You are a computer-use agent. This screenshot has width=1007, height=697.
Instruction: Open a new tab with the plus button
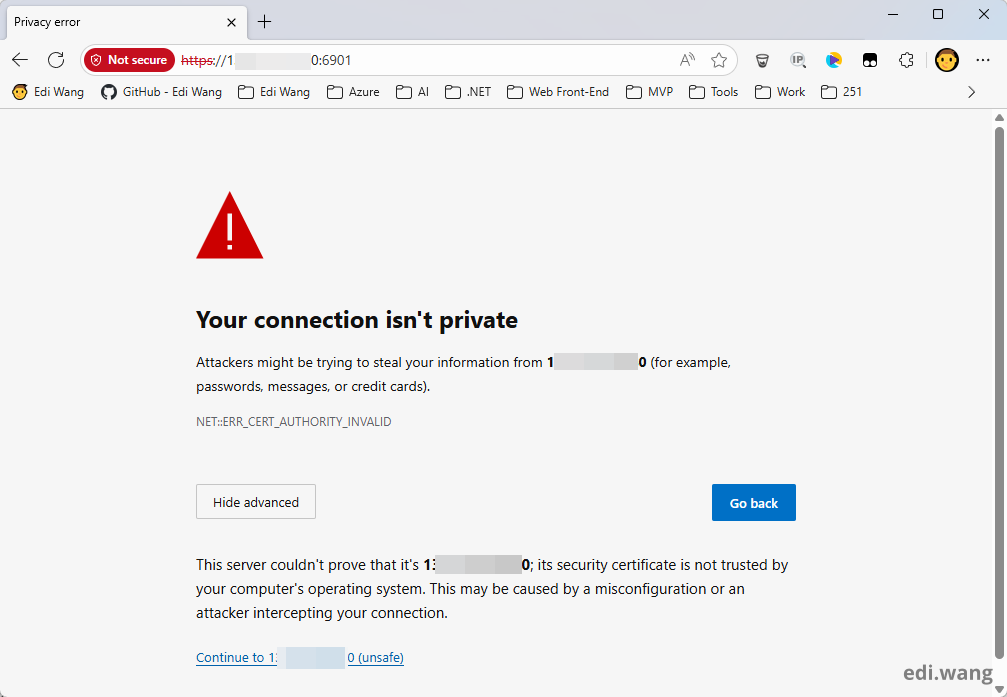point(264,22)
